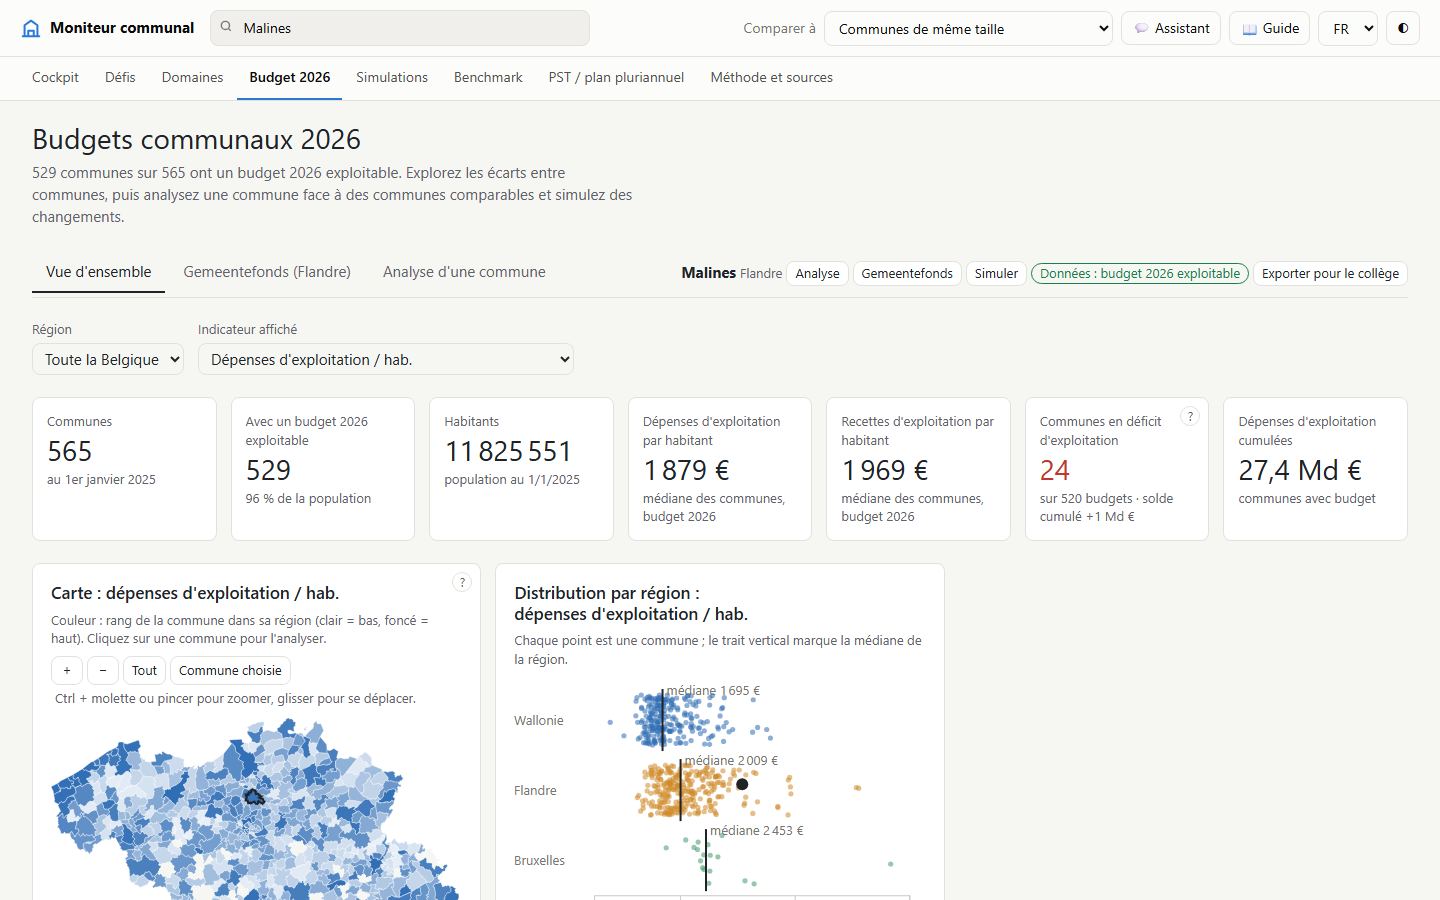Viewport: 1440px width, 900px height.
Task: Open the Assistant chat button
Action: [x=1172, y=28]
